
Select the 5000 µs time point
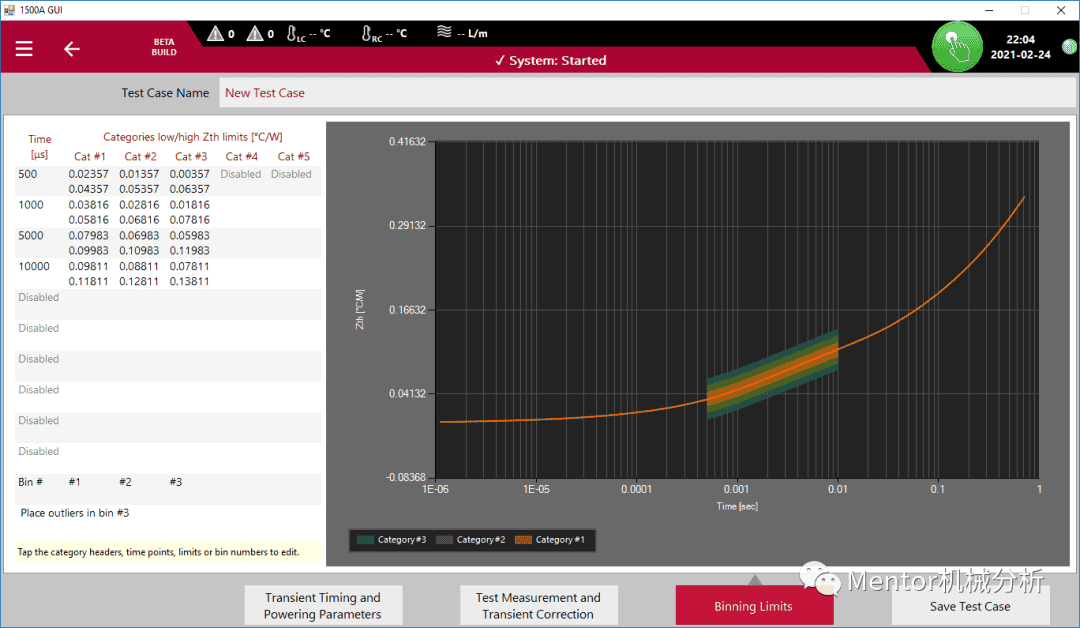click(x=31, y=236)
